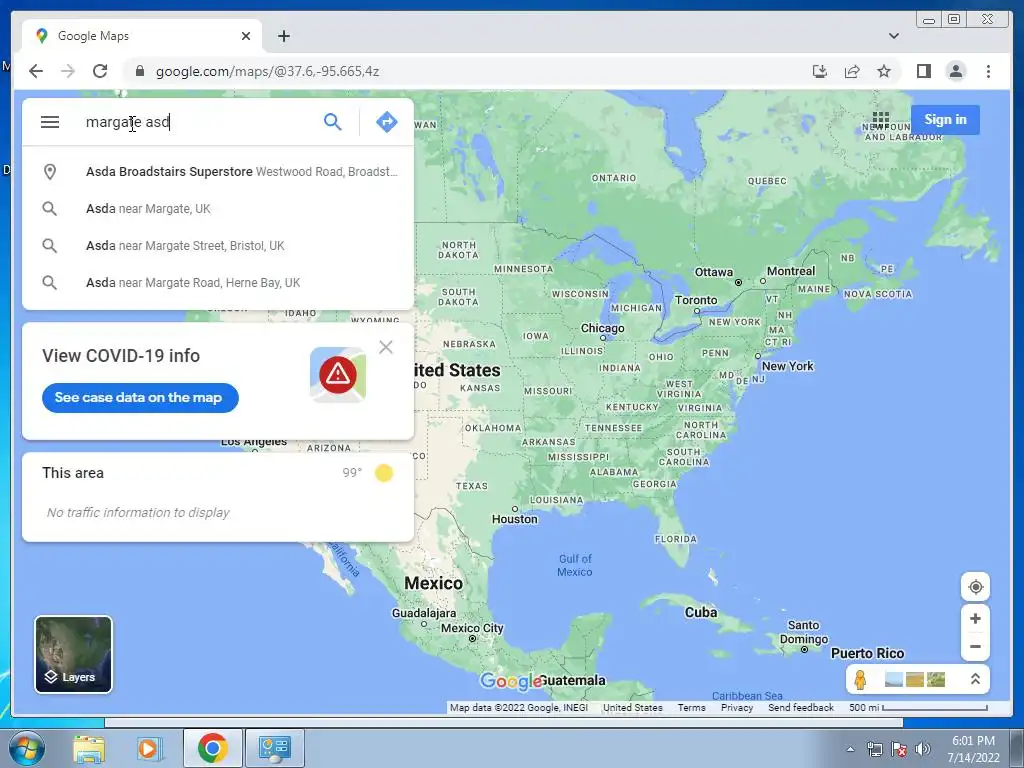Click the Chrome taskbar icon

click(x=212, y=748)
